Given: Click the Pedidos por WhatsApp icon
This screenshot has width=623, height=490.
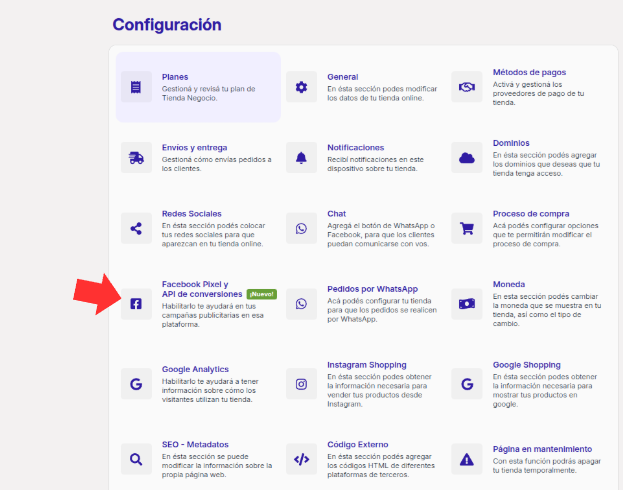Looking at the screenshot, I should coord(302,304).
